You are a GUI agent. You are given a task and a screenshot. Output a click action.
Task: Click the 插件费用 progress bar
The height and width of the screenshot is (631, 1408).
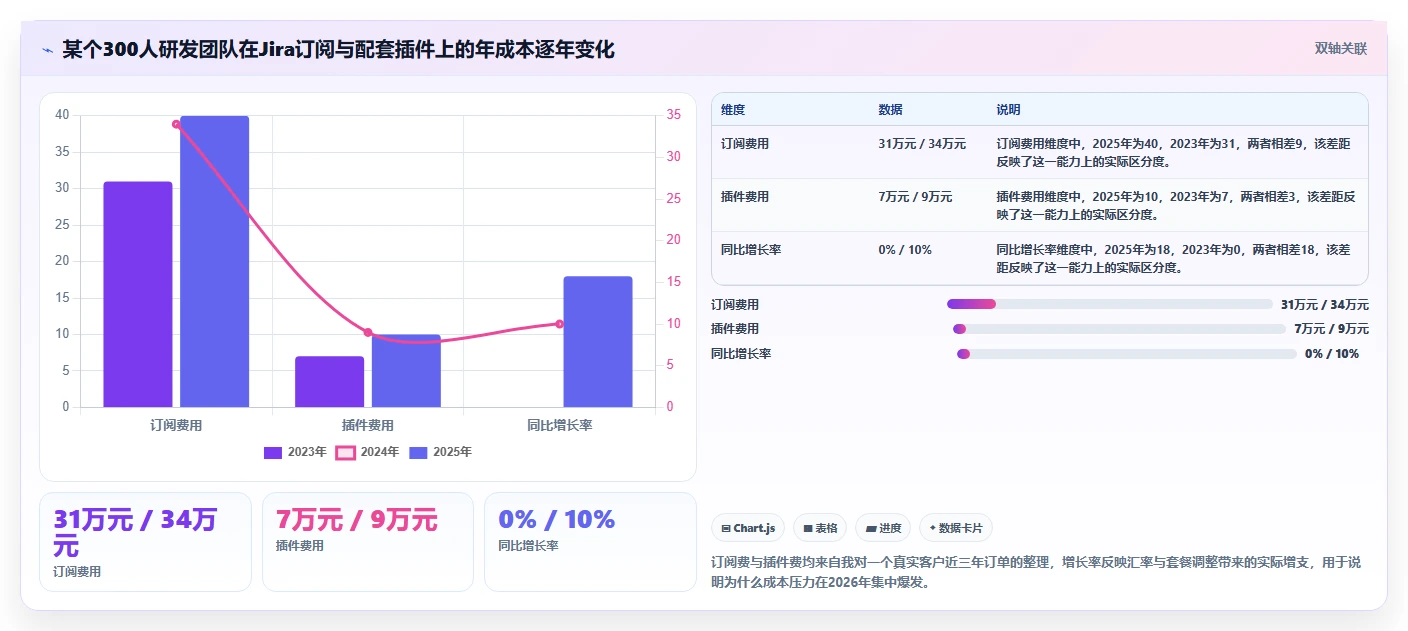1119,329
